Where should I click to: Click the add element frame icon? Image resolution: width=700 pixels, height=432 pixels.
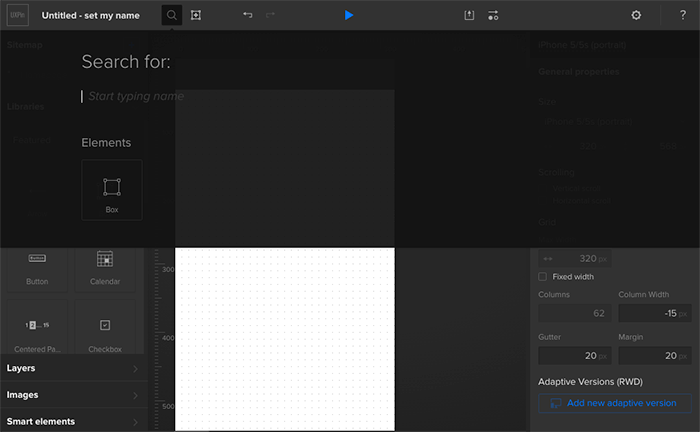point(196,15)
